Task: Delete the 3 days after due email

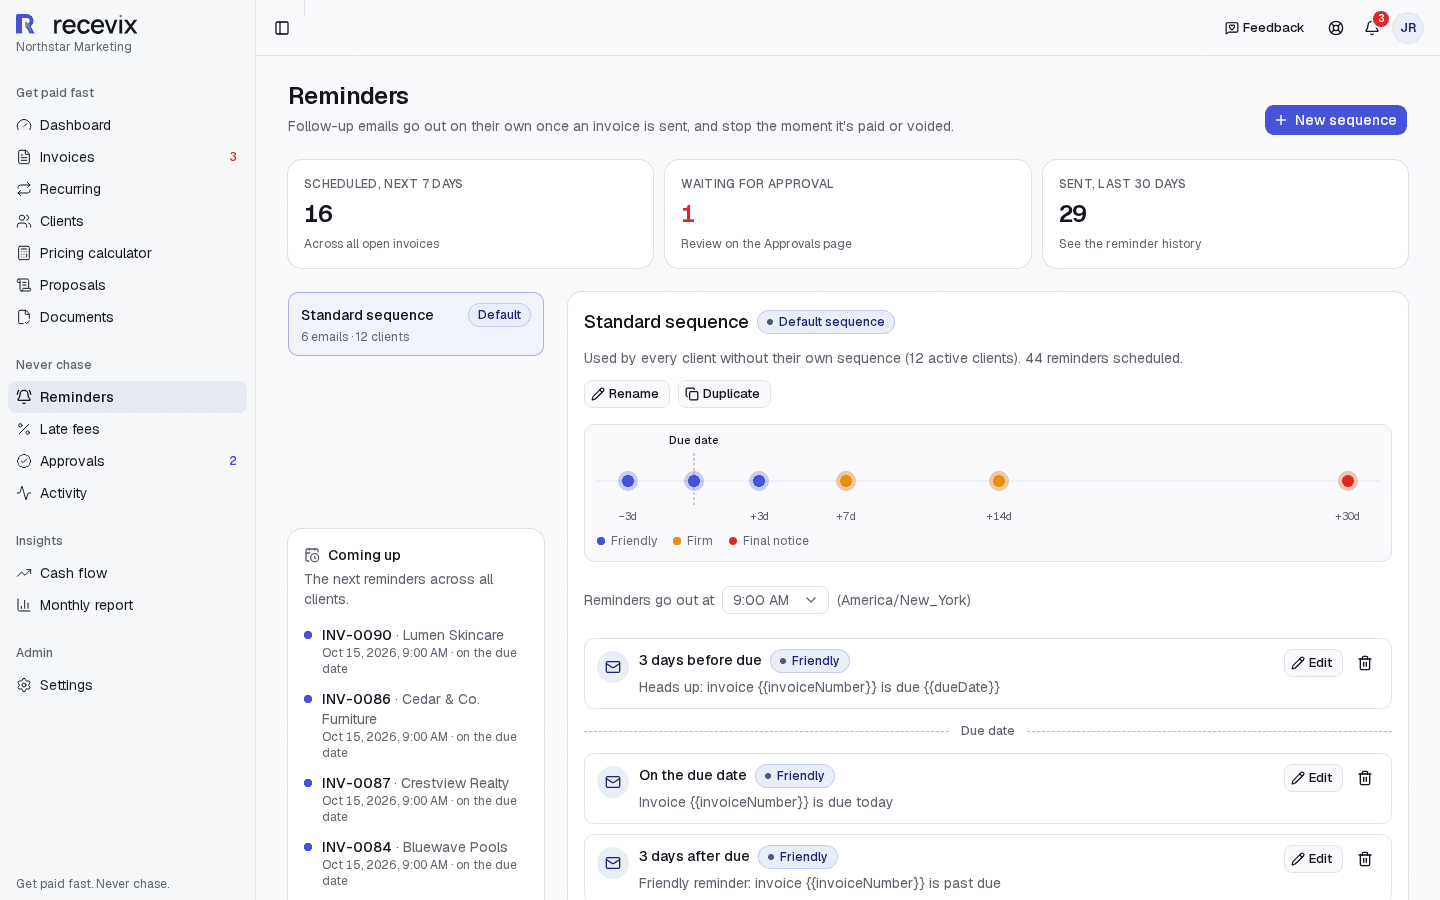Action: click(x=1365, y=859)
